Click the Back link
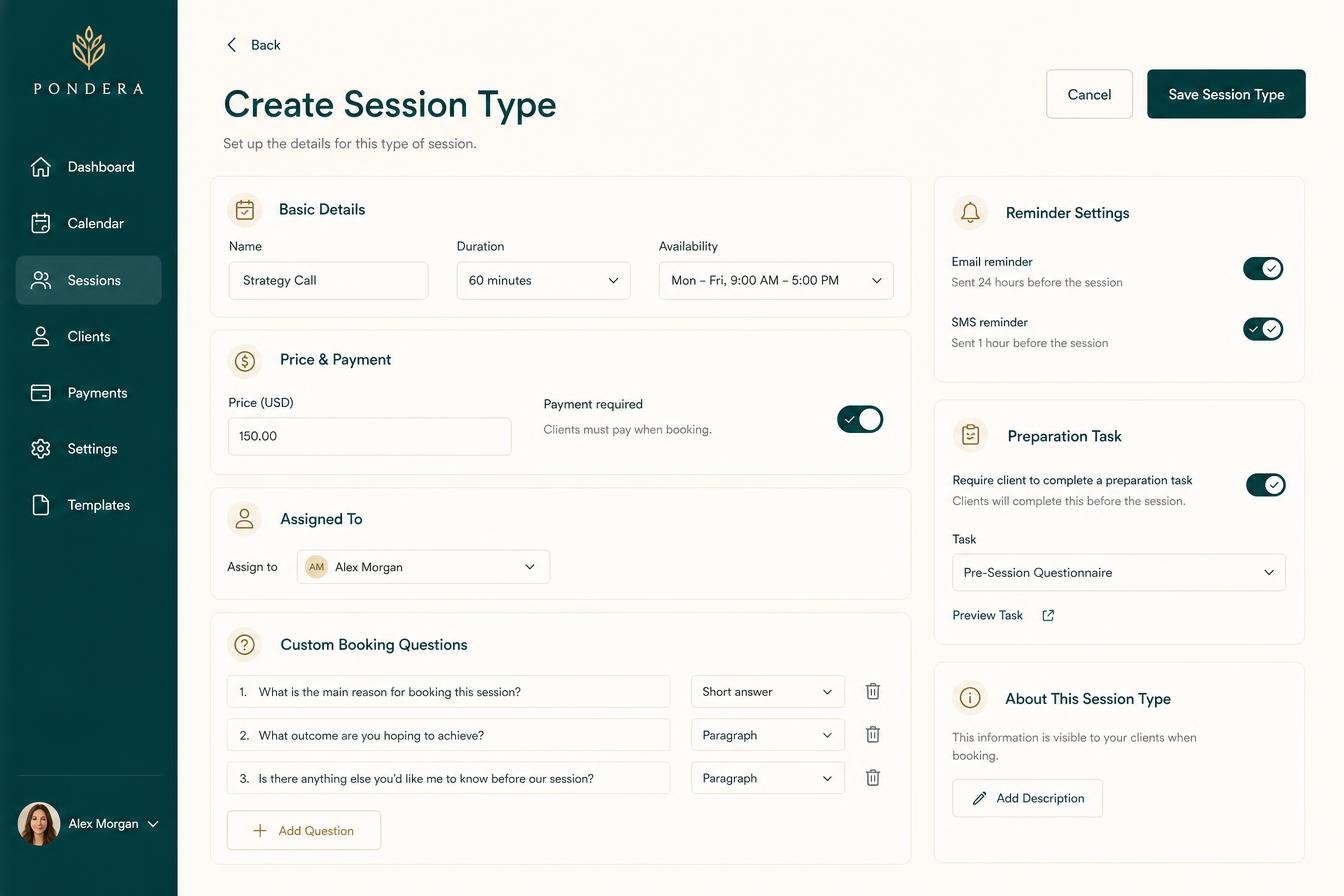The image size is (1344, 896). (x=254, y=45)
